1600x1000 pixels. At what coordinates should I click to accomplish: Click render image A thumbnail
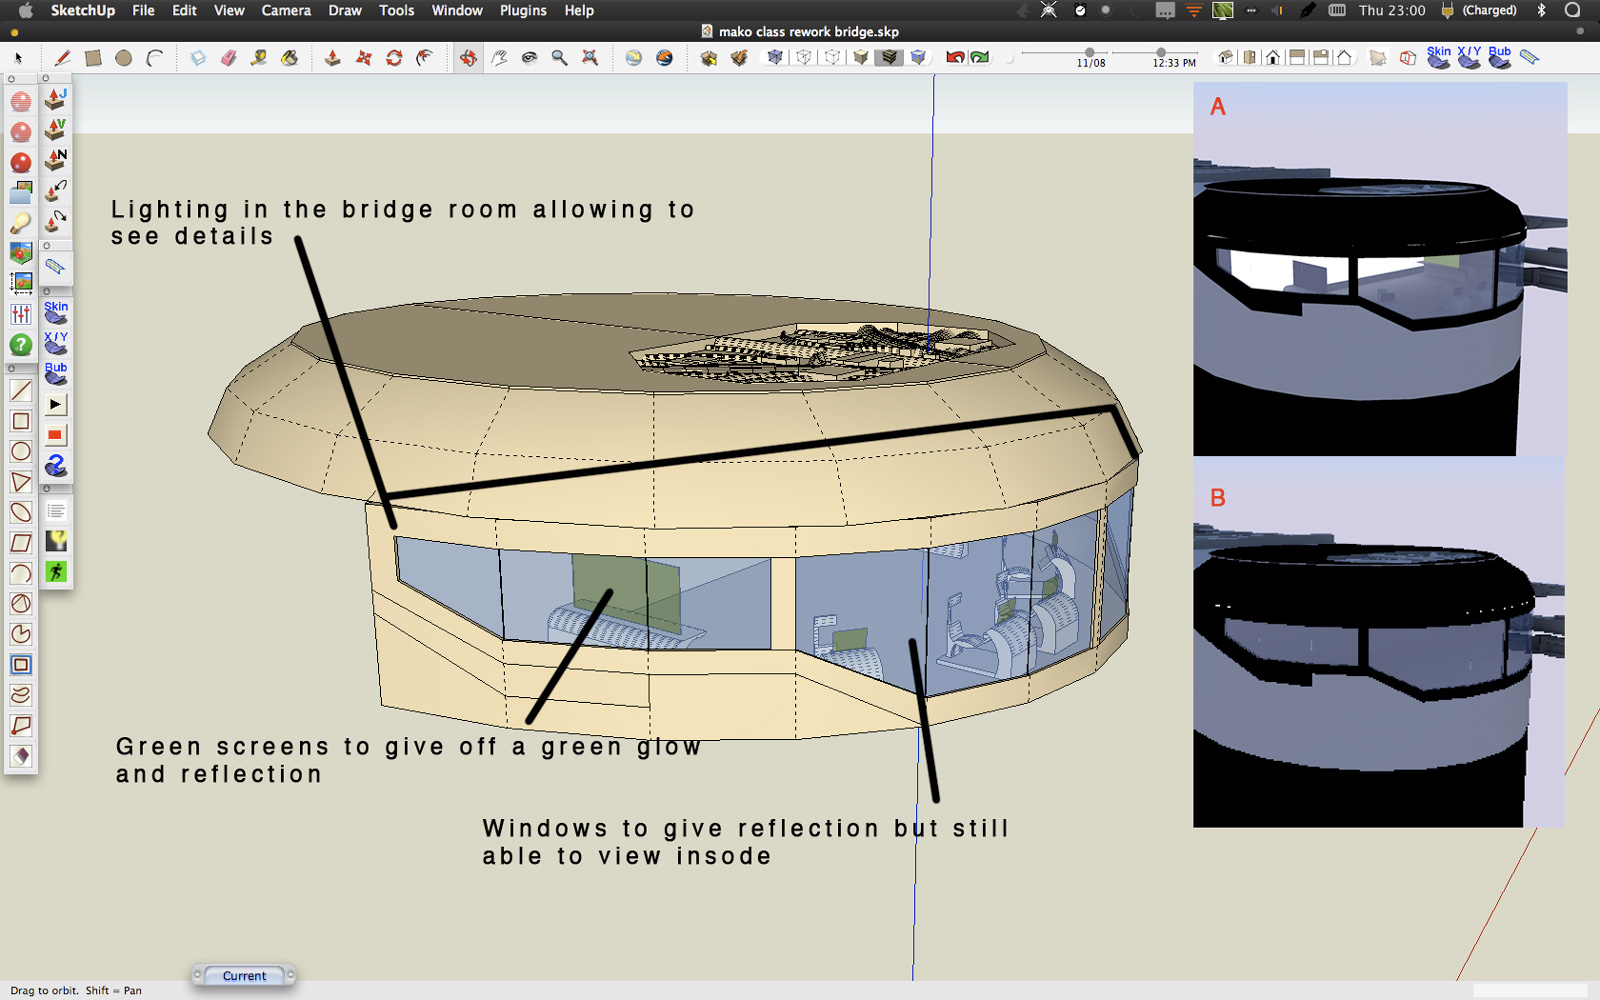(1380, 269)
